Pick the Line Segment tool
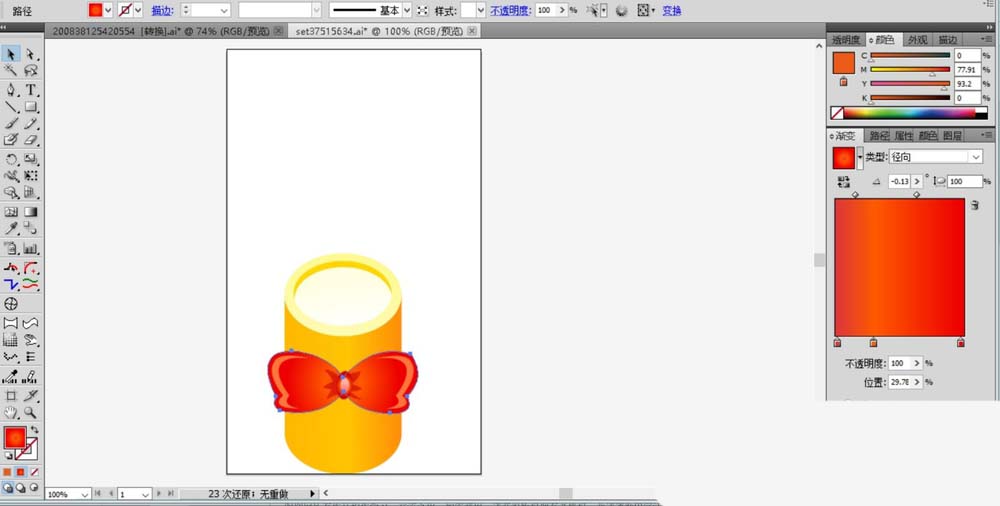Image resolution: width=1000 pixels, height=506 pixels. (x=11, y=107)
